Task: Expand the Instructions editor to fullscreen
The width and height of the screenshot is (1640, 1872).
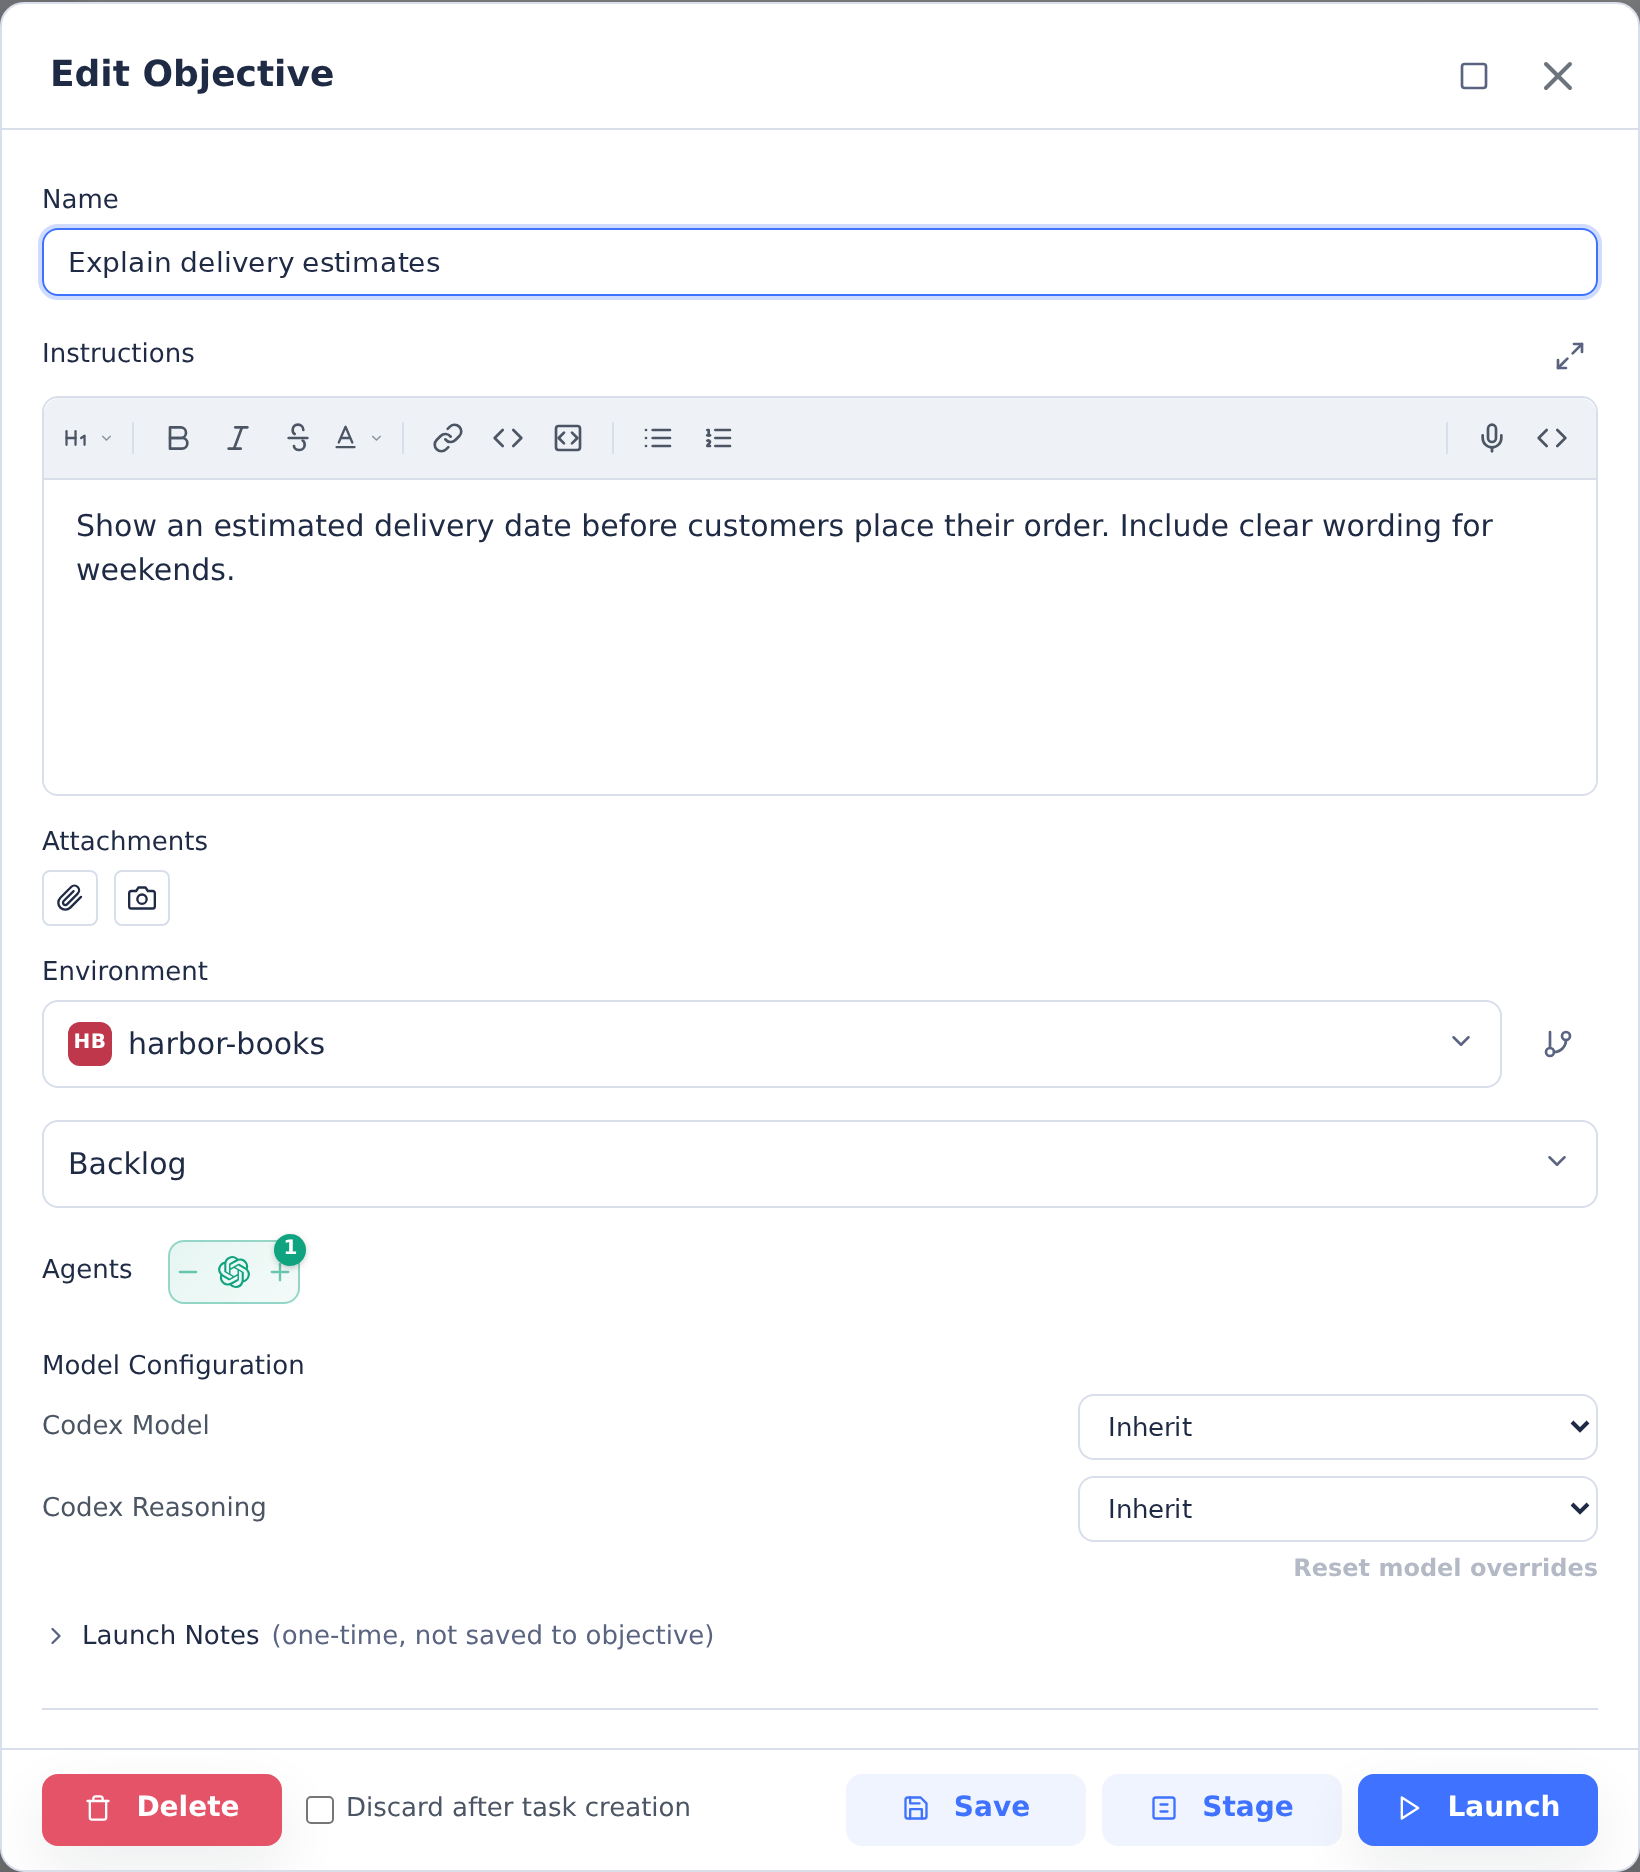Action: pos(1570,356)
